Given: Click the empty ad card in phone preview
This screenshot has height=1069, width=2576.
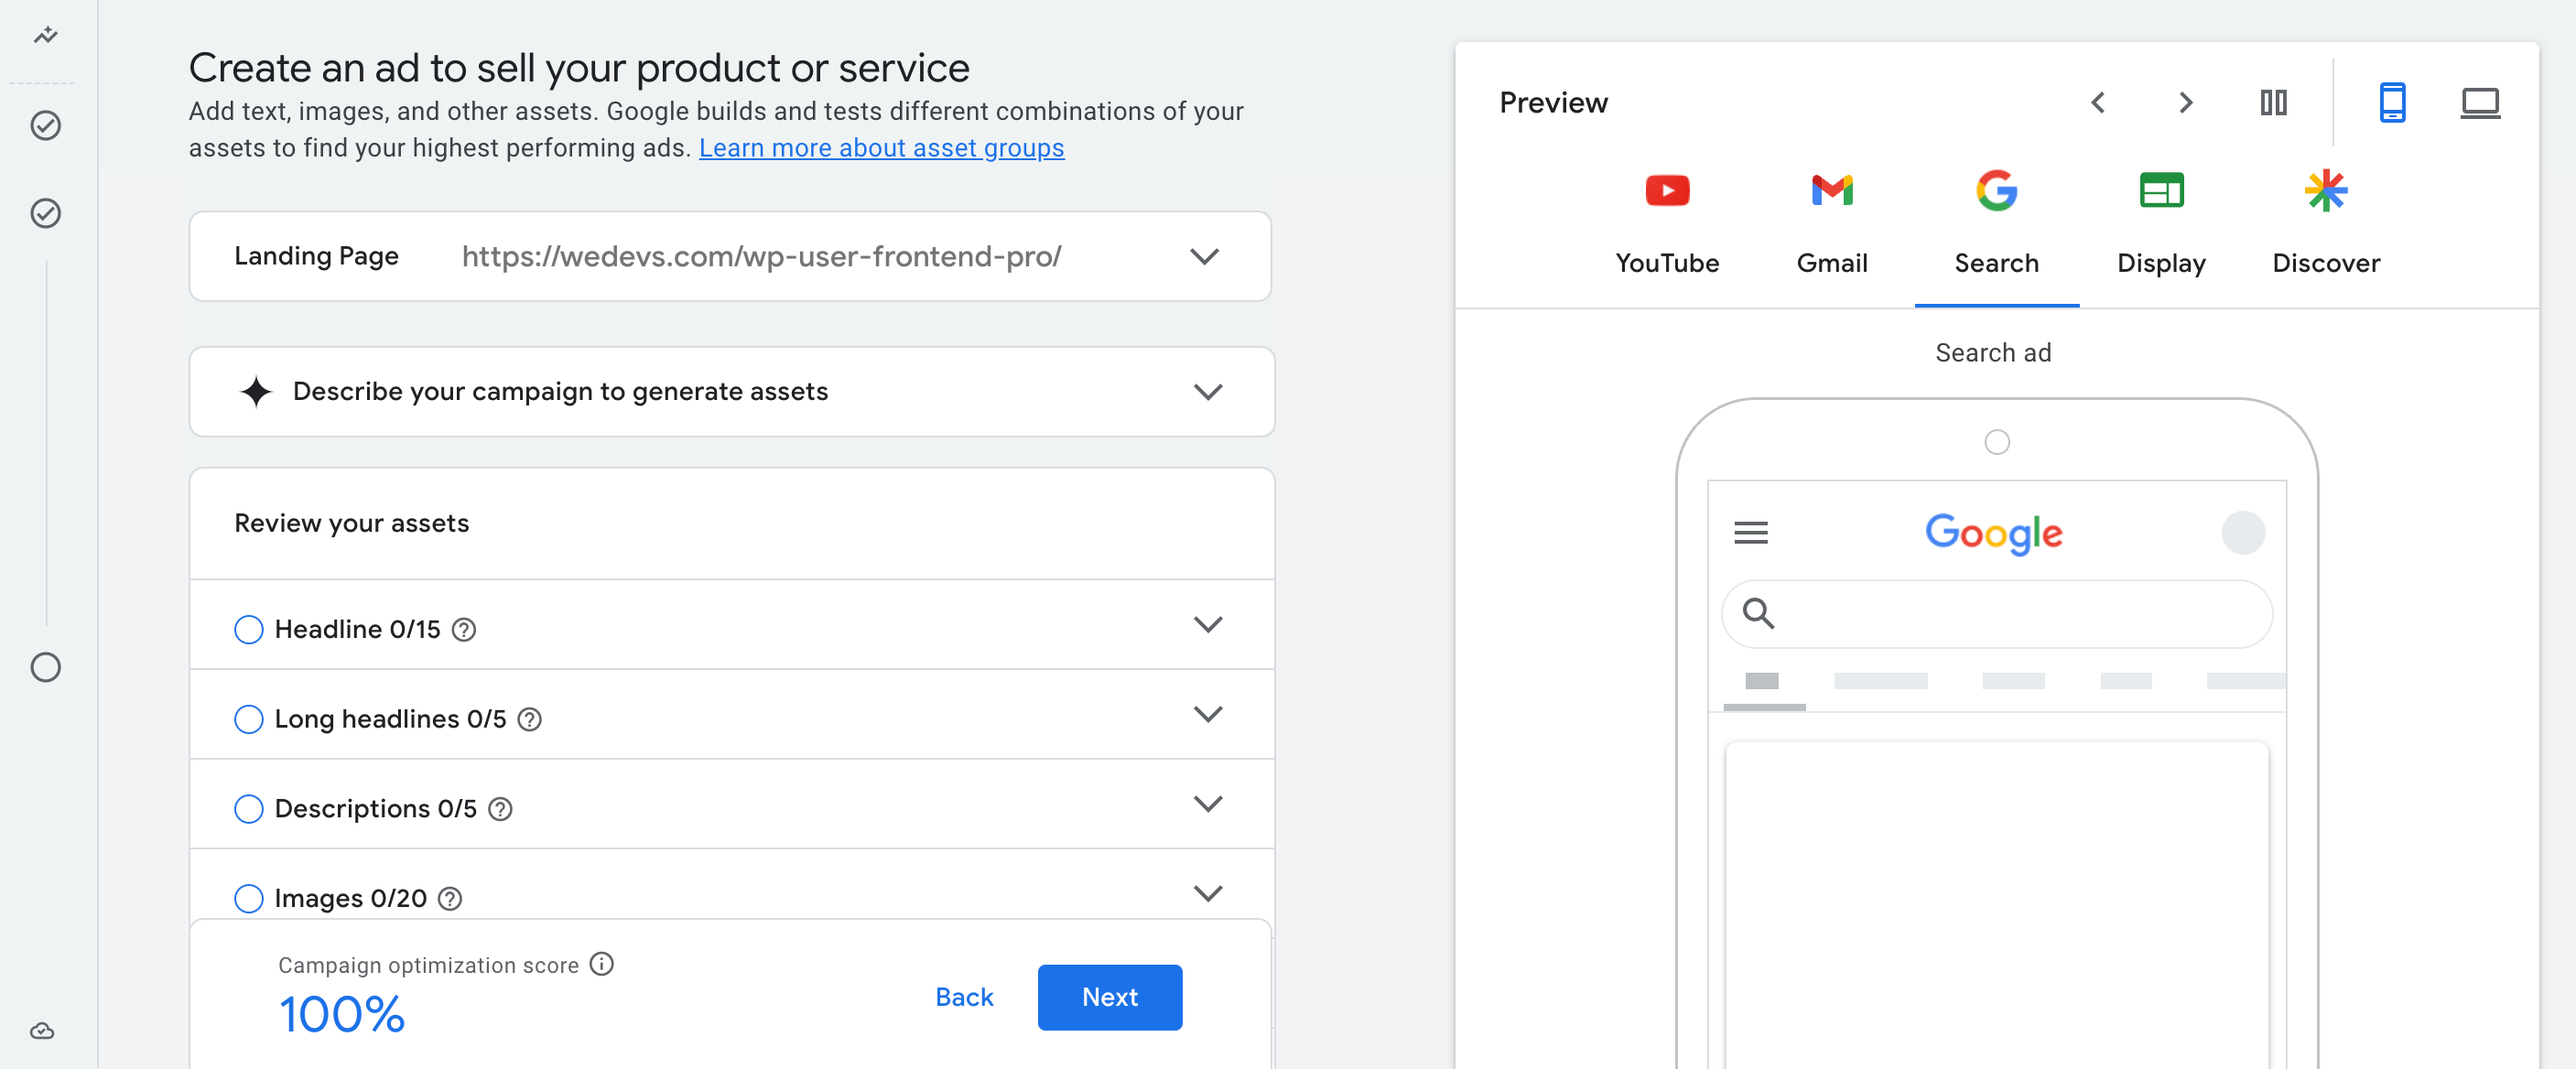Looking at the screenshot, I should 1996,905.
